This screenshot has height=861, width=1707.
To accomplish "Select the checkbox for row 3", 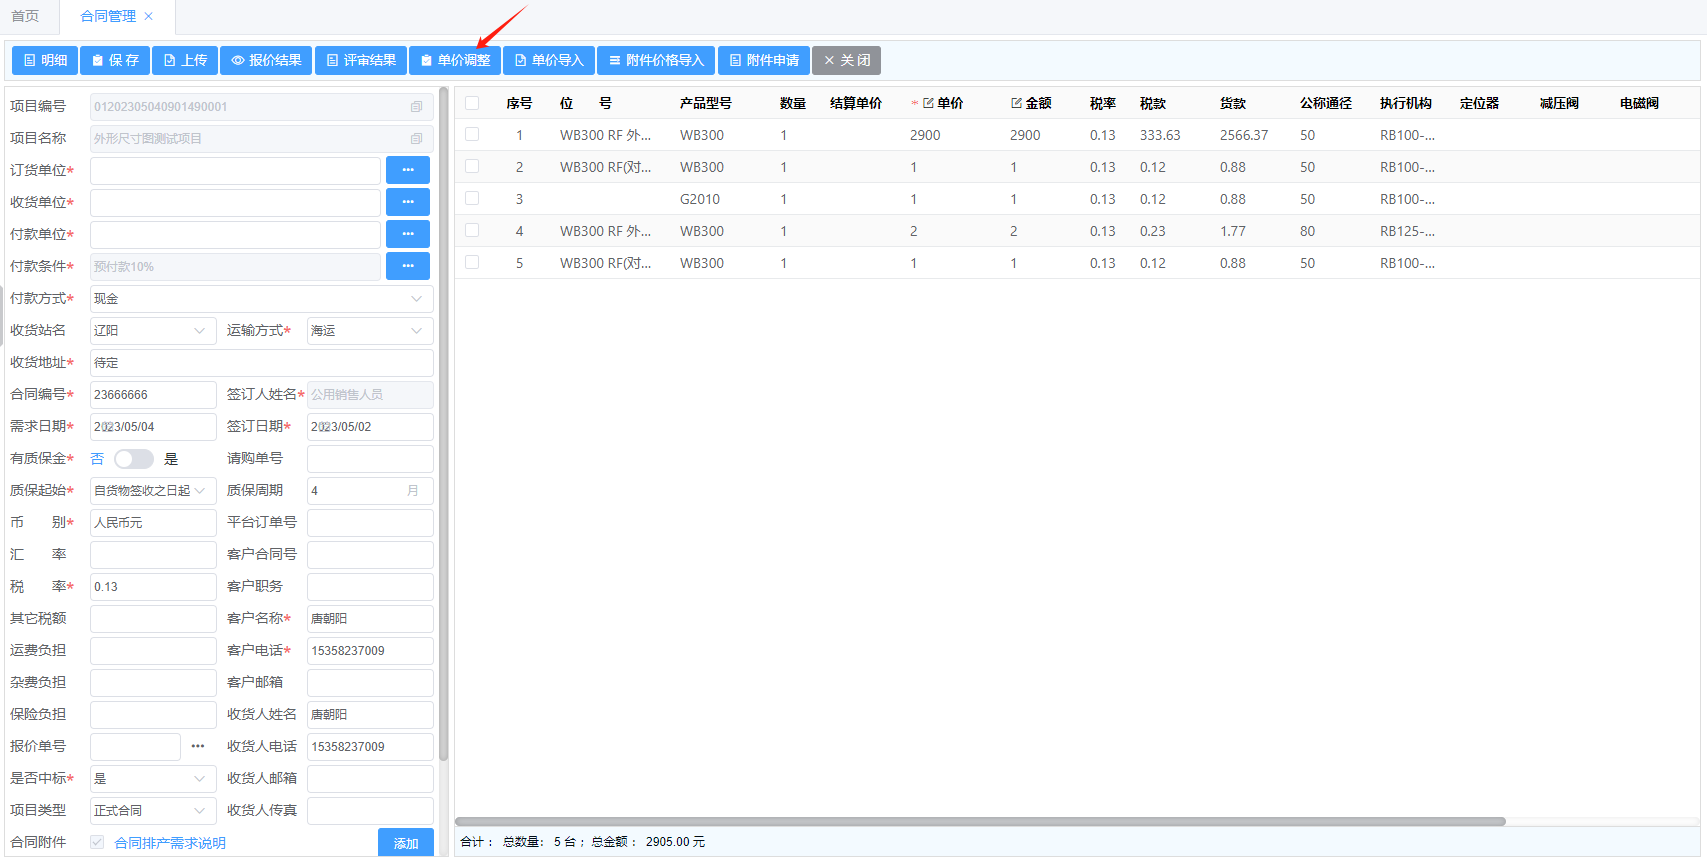I will click(472, 199).
